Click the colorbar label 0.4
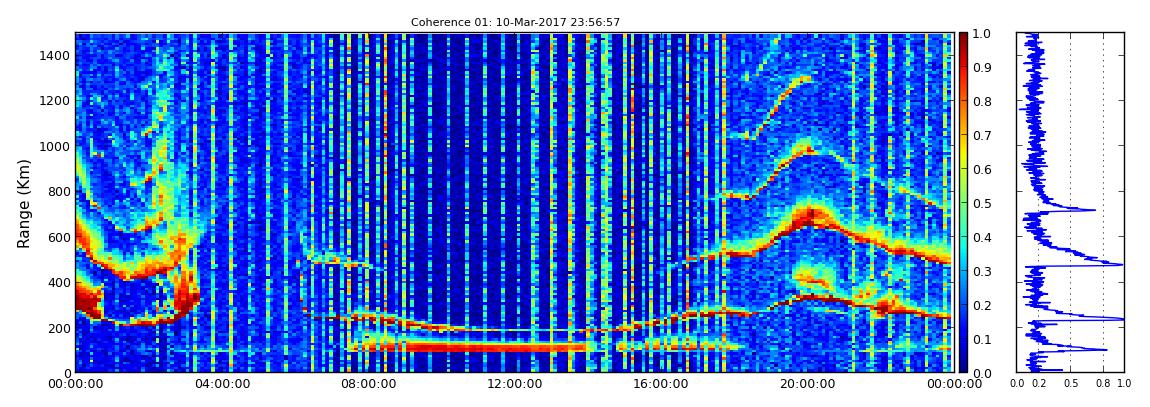This screenshot has width=1150, height=407. pyautogui.click(x=982, y=238)
